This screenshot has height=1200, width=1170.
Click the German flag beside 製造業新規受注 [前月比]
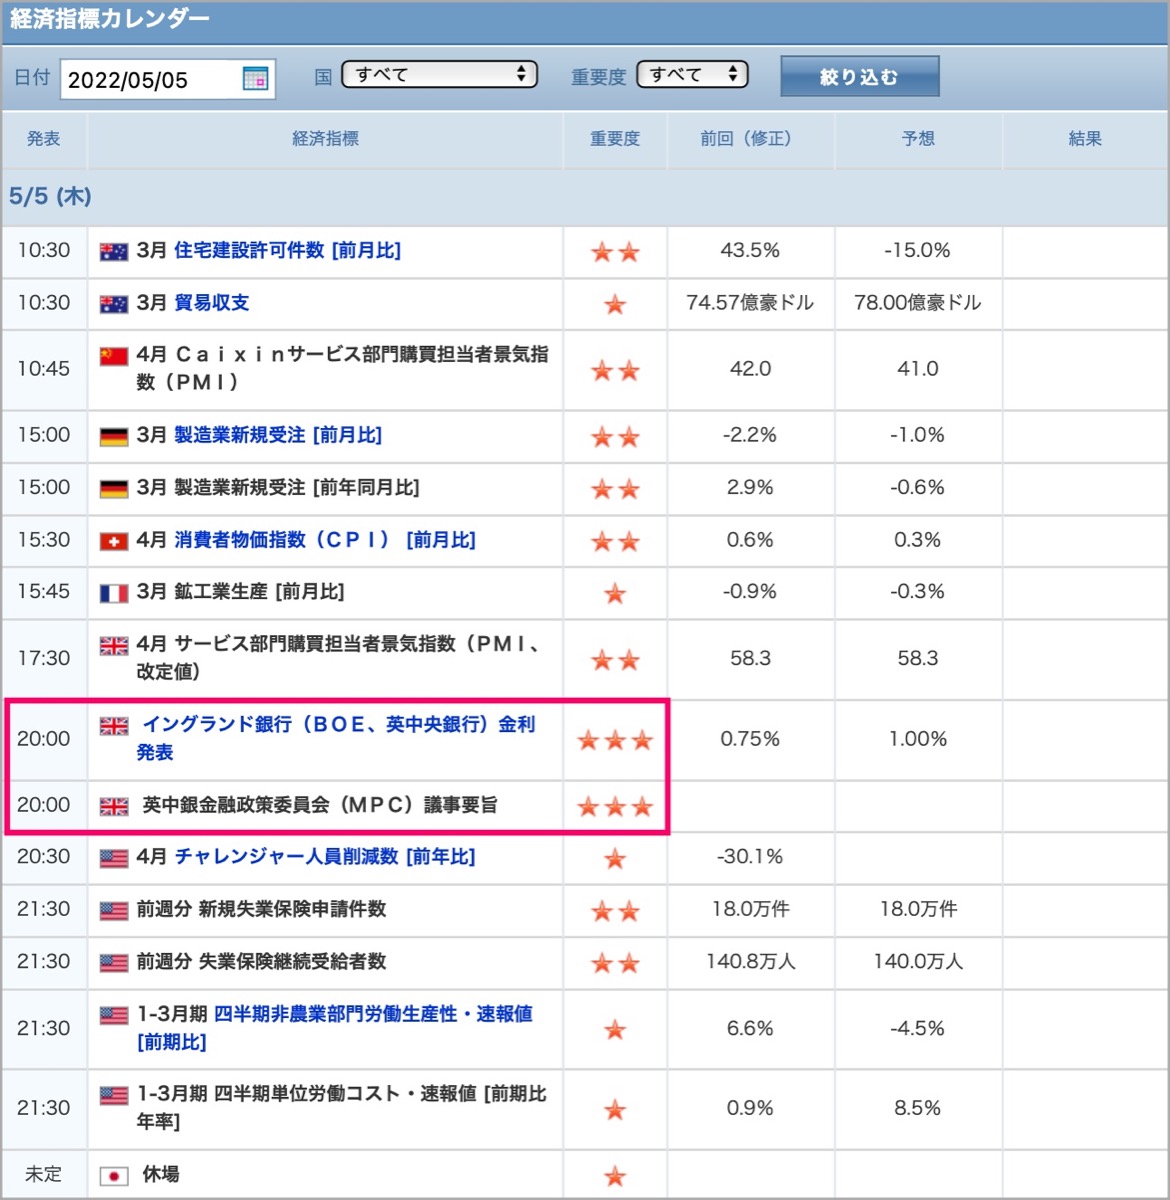tap(114, 437)
